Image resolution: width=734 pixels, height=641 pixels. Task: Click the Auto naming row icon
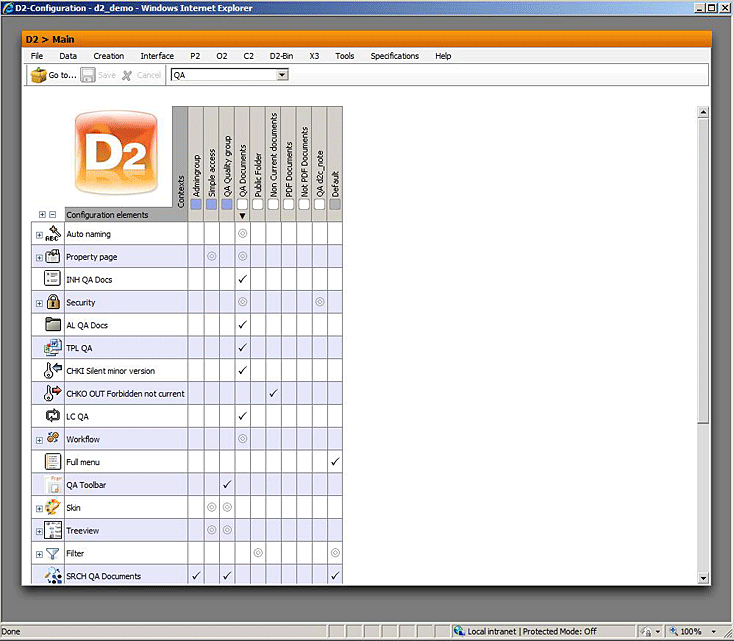pos(54,234)
